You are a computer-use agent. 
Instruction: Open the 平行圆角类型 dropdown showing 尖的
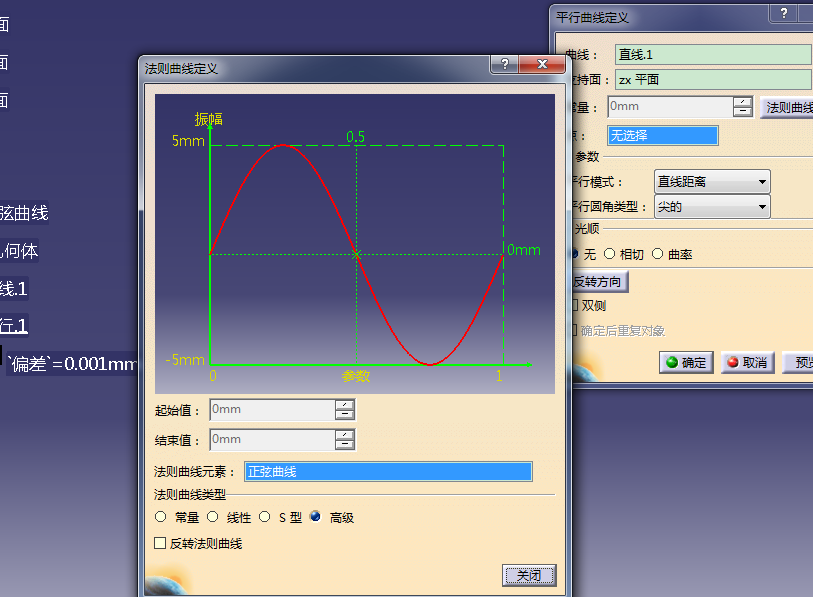[712, 207]
